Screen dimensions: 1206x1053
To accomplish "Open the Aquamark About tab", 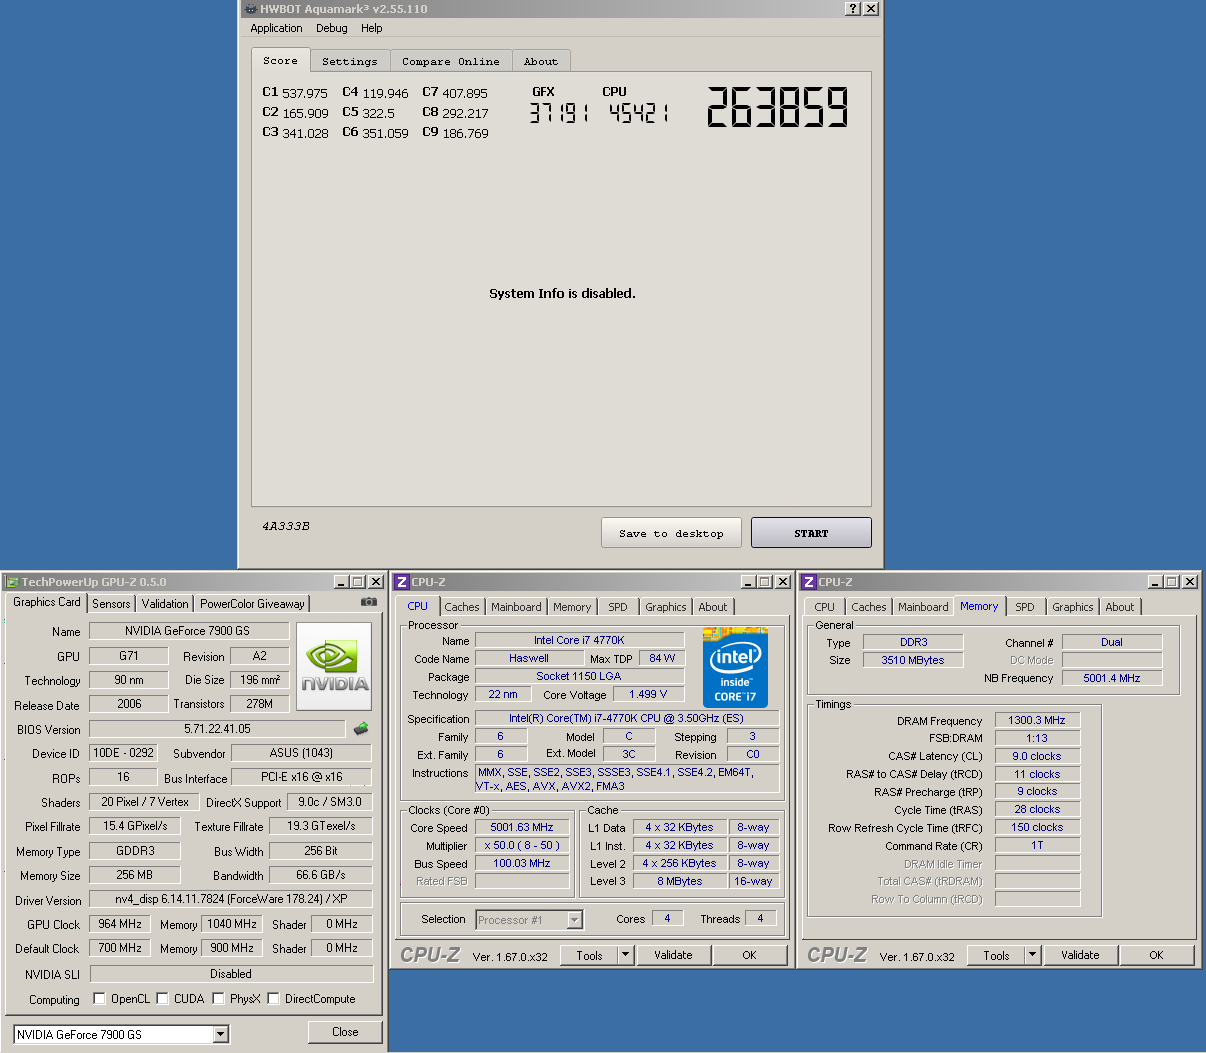I will coord(541,61).
